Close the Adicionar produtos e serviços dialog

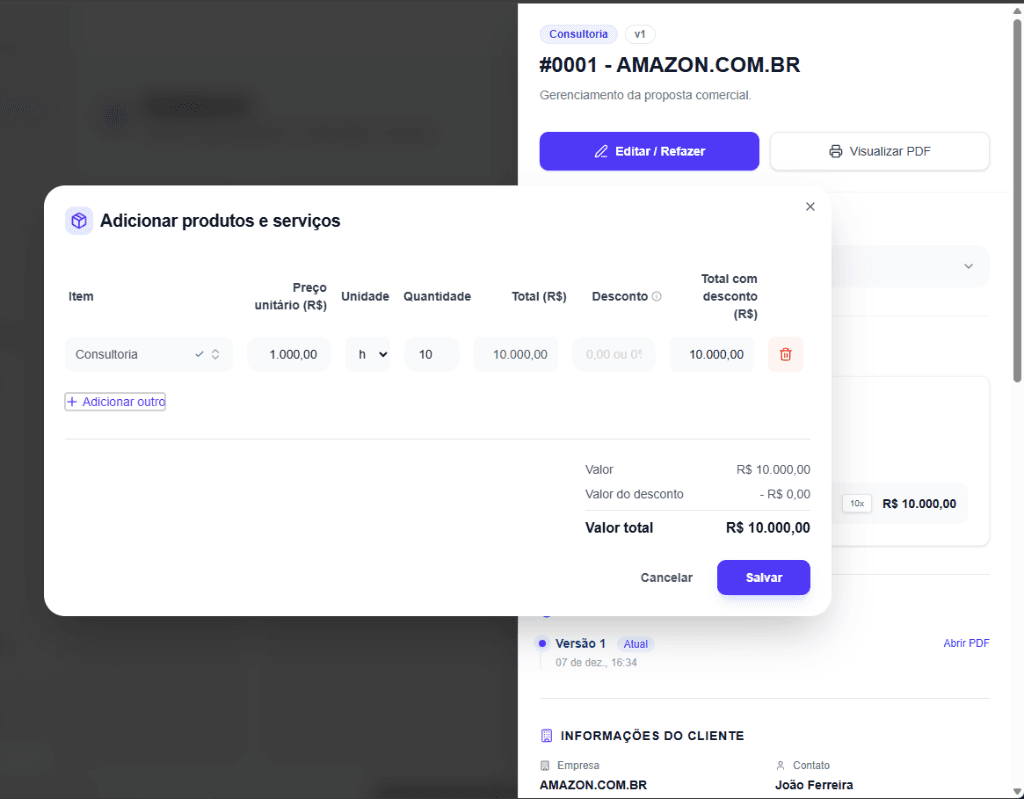pyautogui.click(x=810, y=207)
